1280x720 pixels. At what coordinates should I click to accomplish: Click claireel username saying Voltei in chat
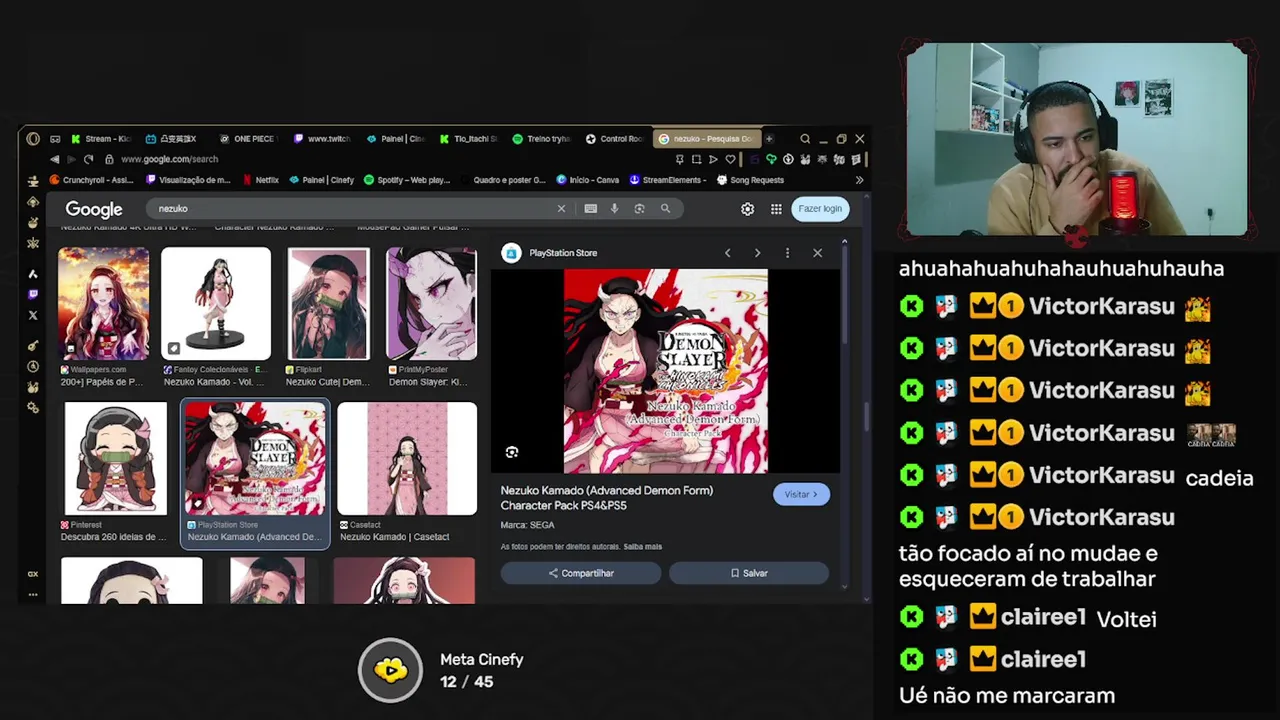pyautogui.click(x=1043, y=617)
